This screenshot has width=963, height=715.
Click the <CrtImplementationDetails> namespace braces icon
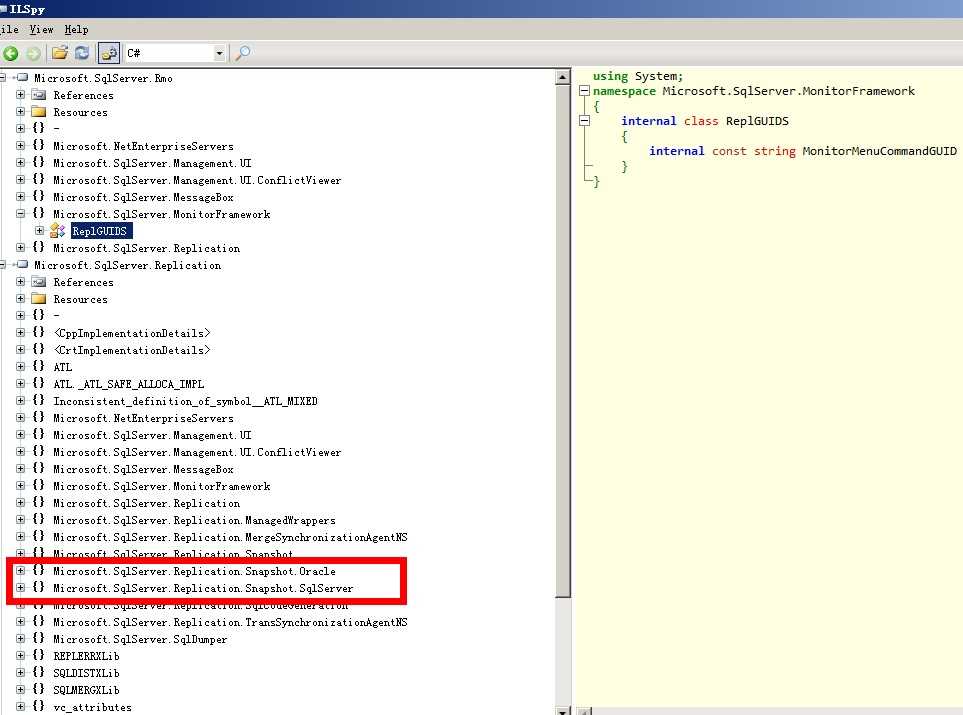tap(39, 350)
